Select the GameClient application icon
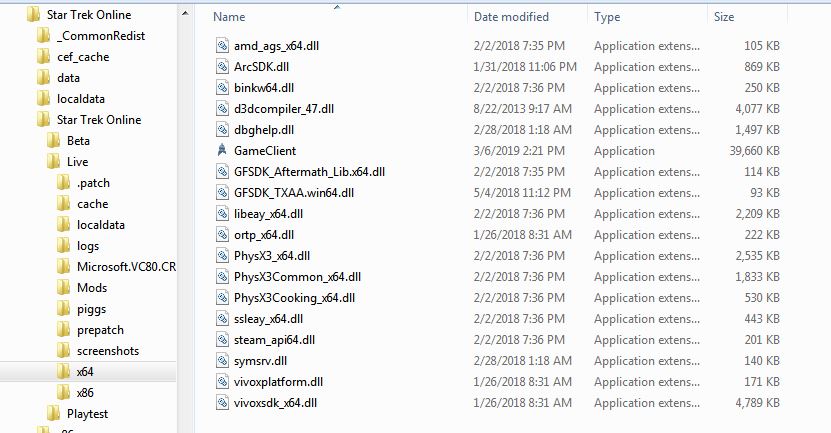831x433 pixels. coord(222,151)
